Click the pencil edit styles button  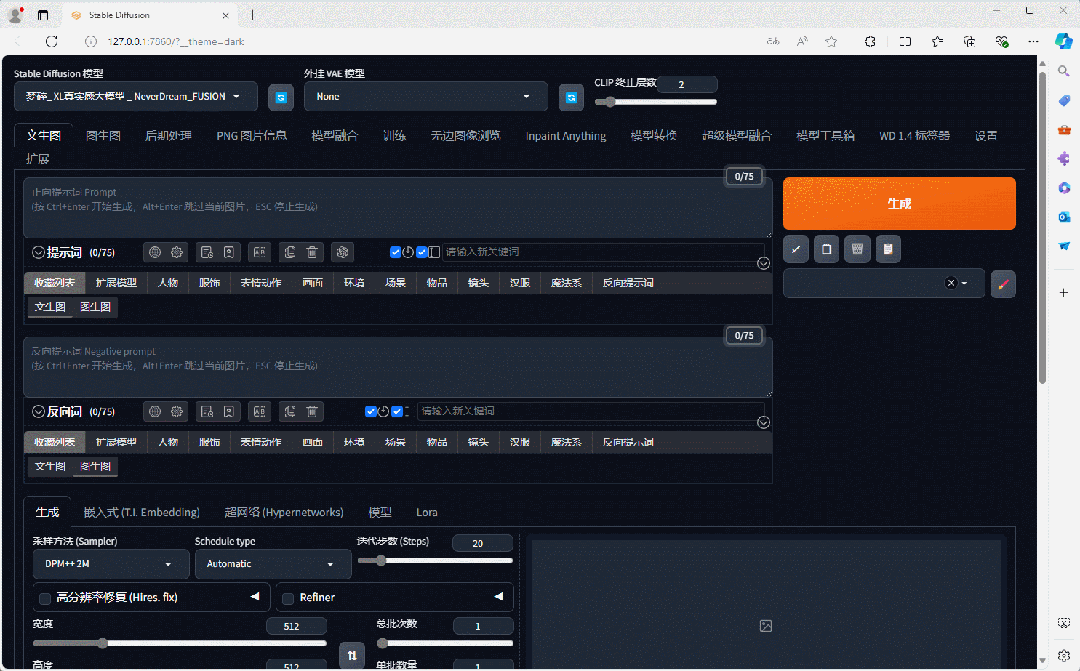click(x=1003, y=284)
